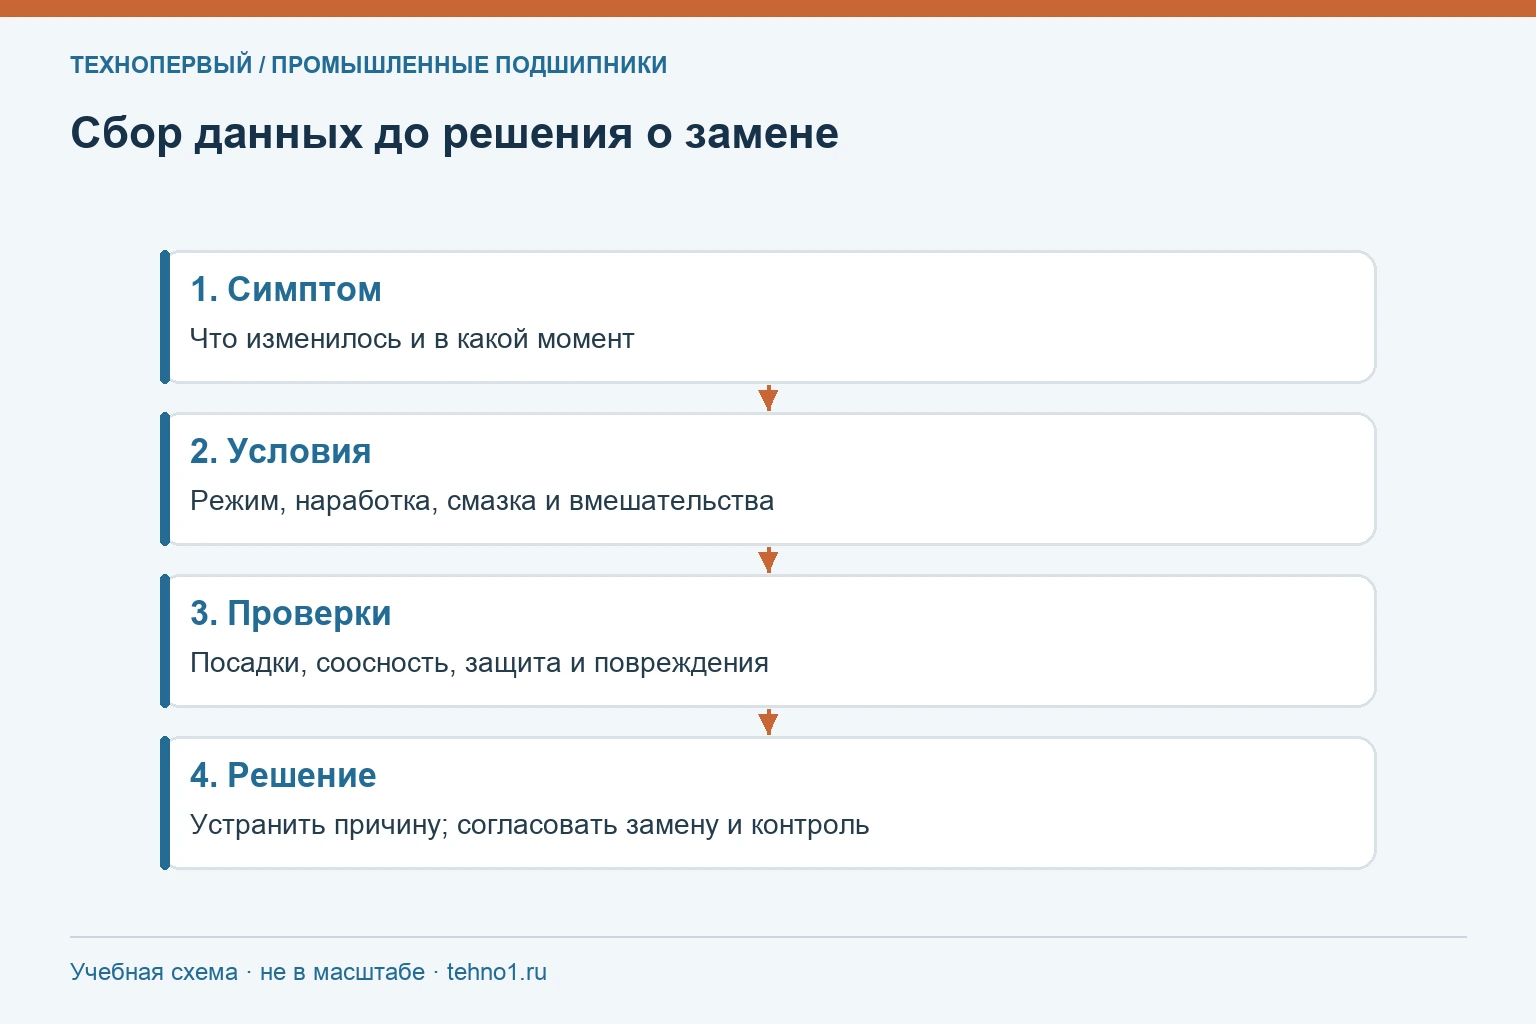The width and height of the screenshot is (1536, 1024).
Task: Select the step title "3. Проверки"
Action: pyautogui.click(x=291, y=614)
